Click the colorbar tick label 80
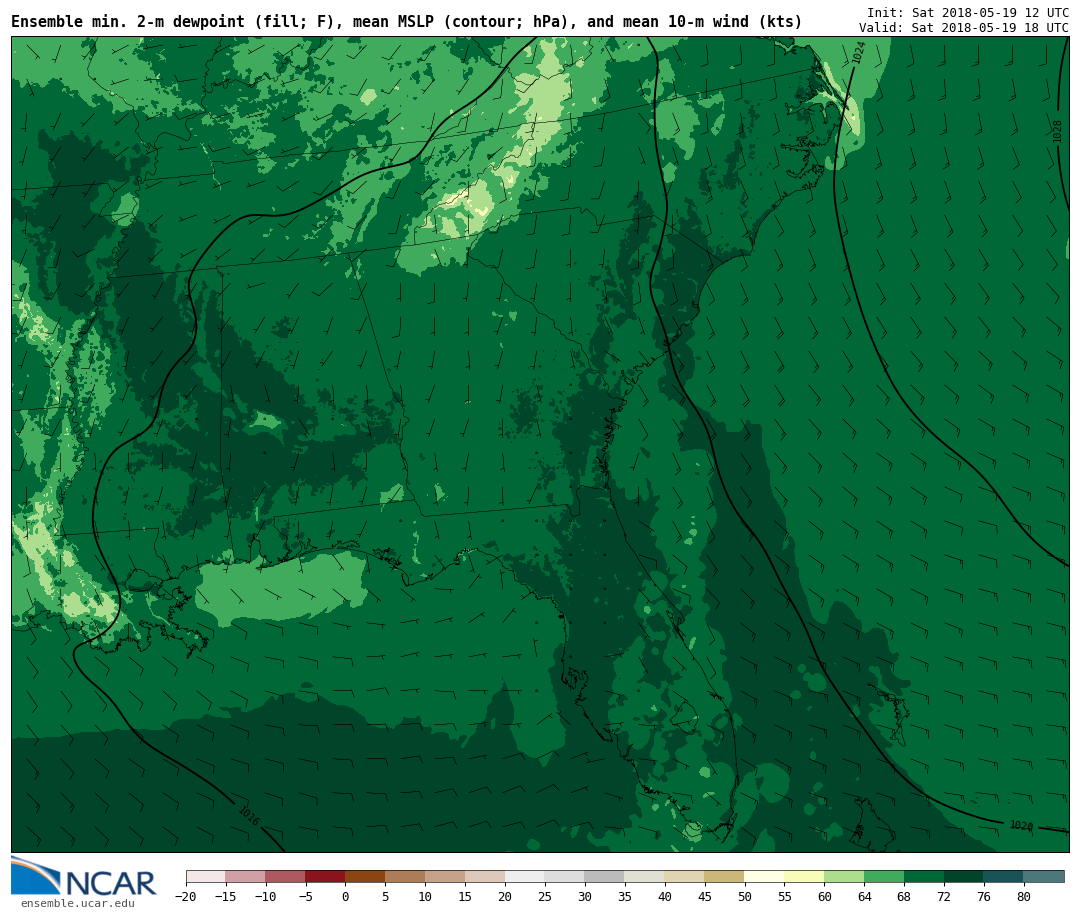Screen dimensions: 1080x915 [x=1024, y=896]
